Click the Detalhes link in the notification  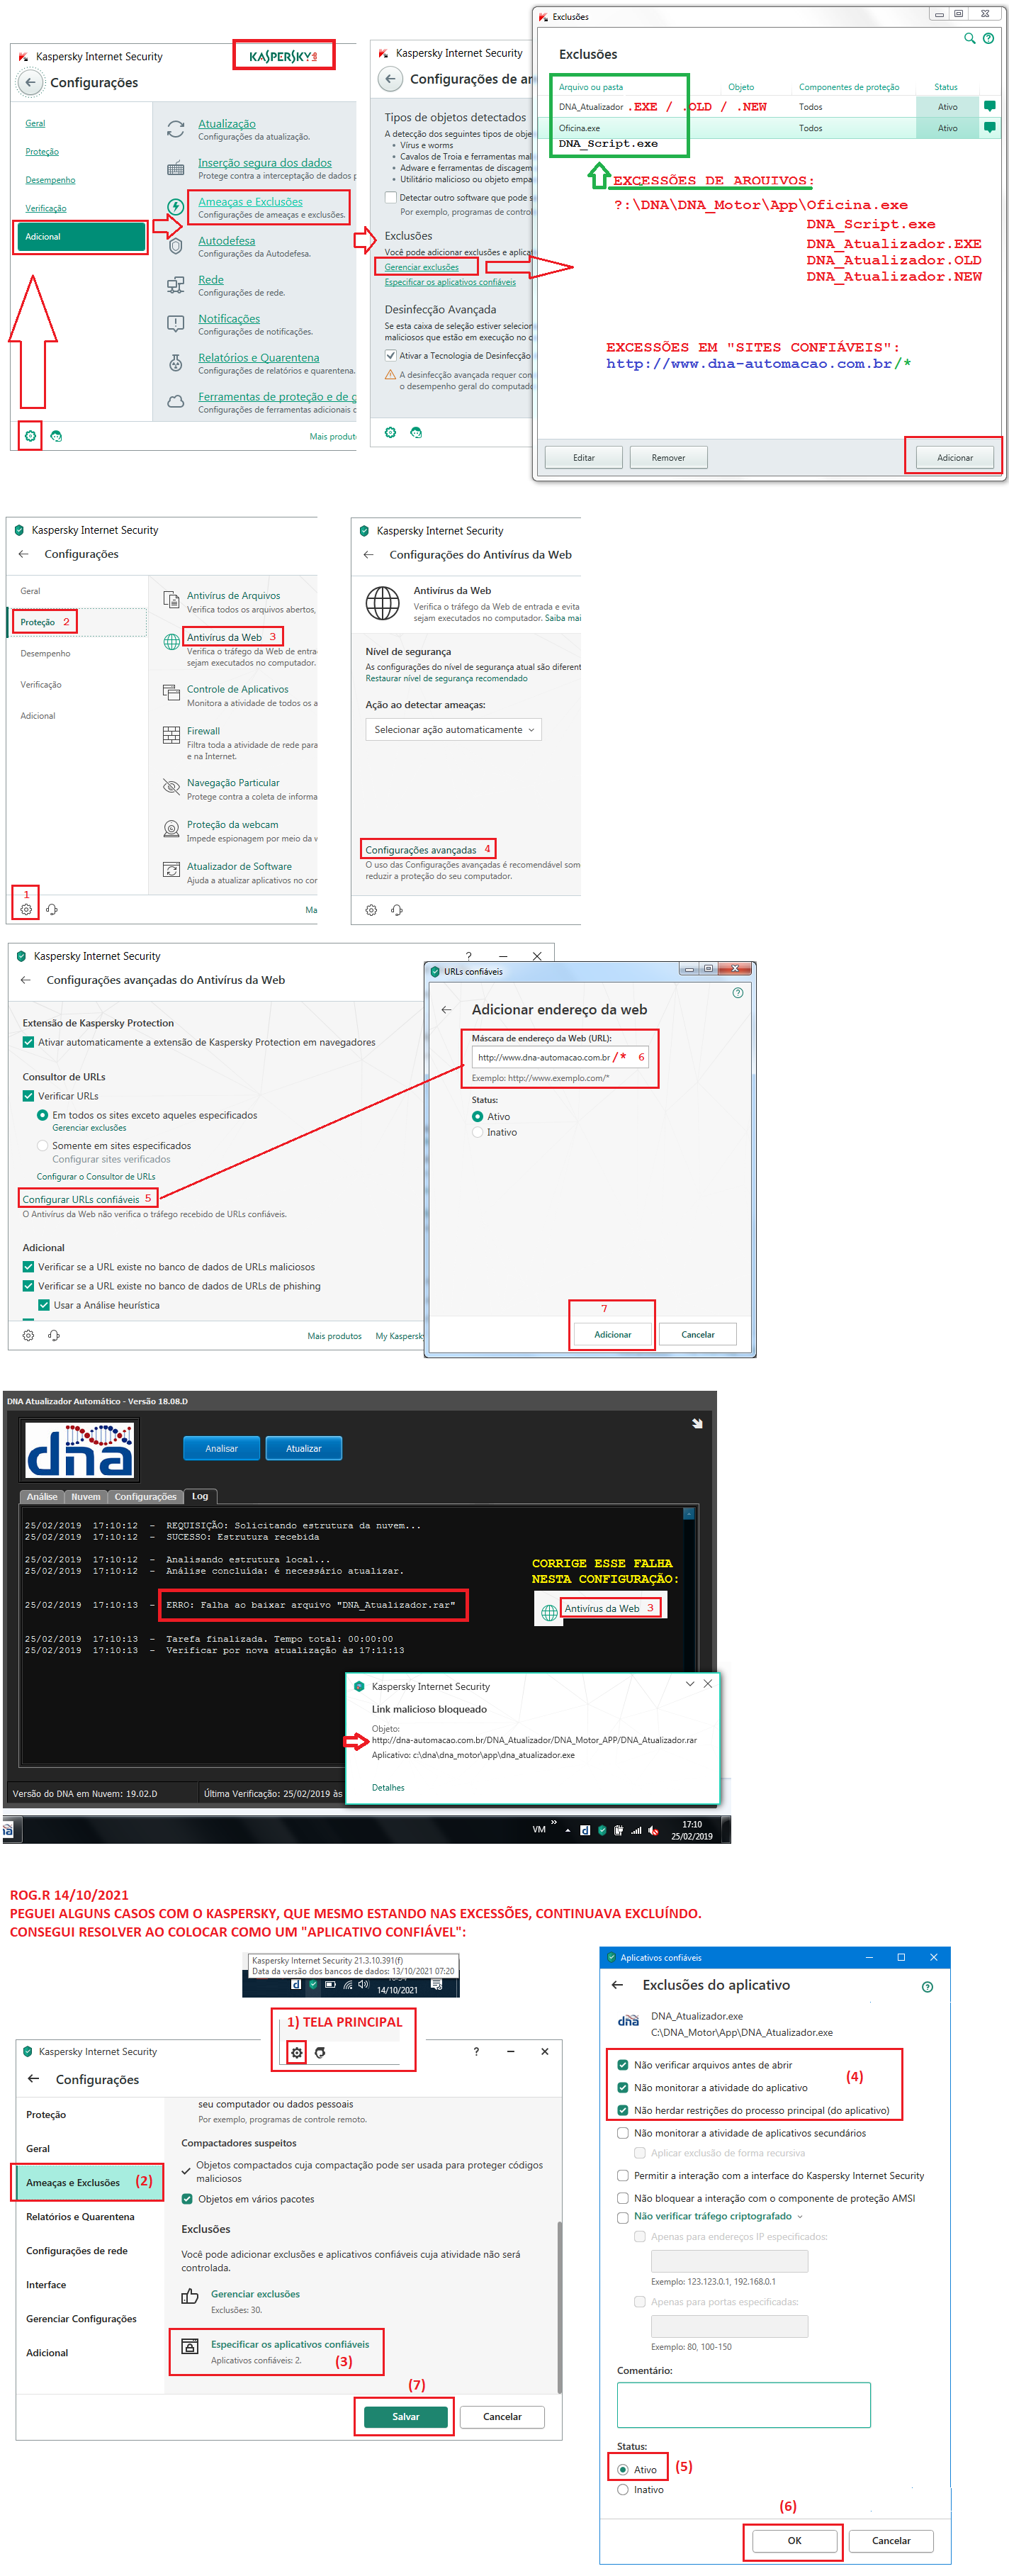coord(388,1787)
